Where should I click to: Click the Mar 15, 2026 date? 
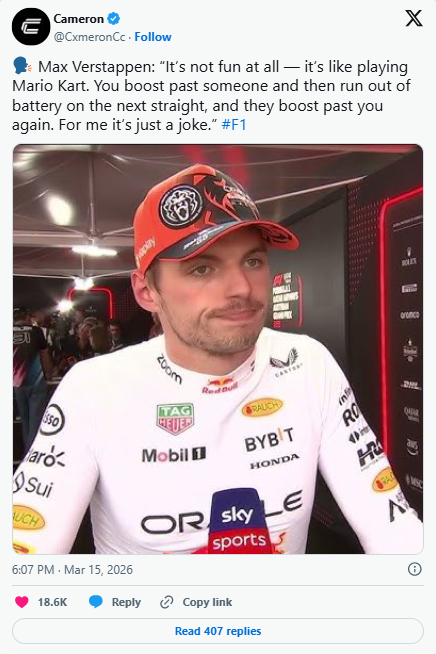[98, 570]
